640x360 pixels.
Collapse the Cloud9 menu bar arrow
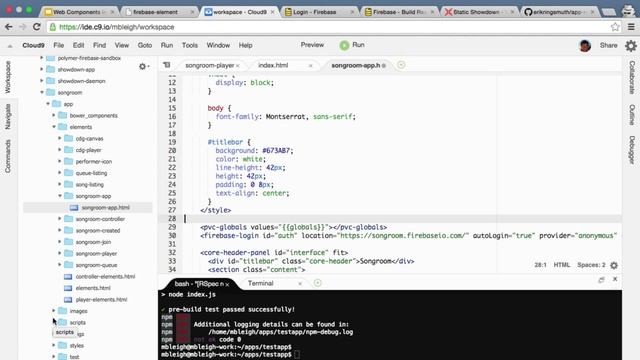tap(10, 46)
